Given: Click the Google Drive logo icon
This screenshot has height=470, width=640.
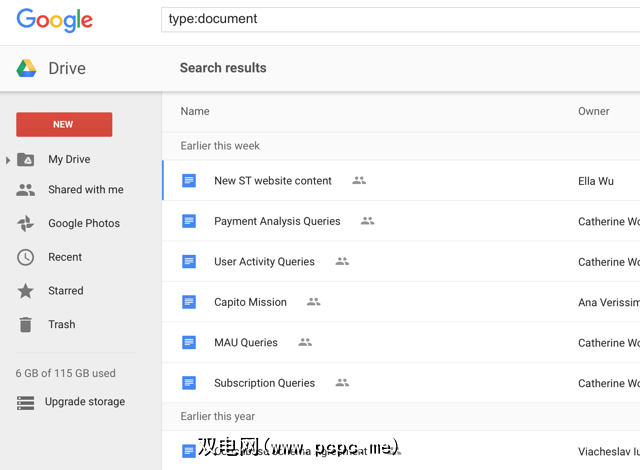Looking at the screenshot, I should [26, 68].
